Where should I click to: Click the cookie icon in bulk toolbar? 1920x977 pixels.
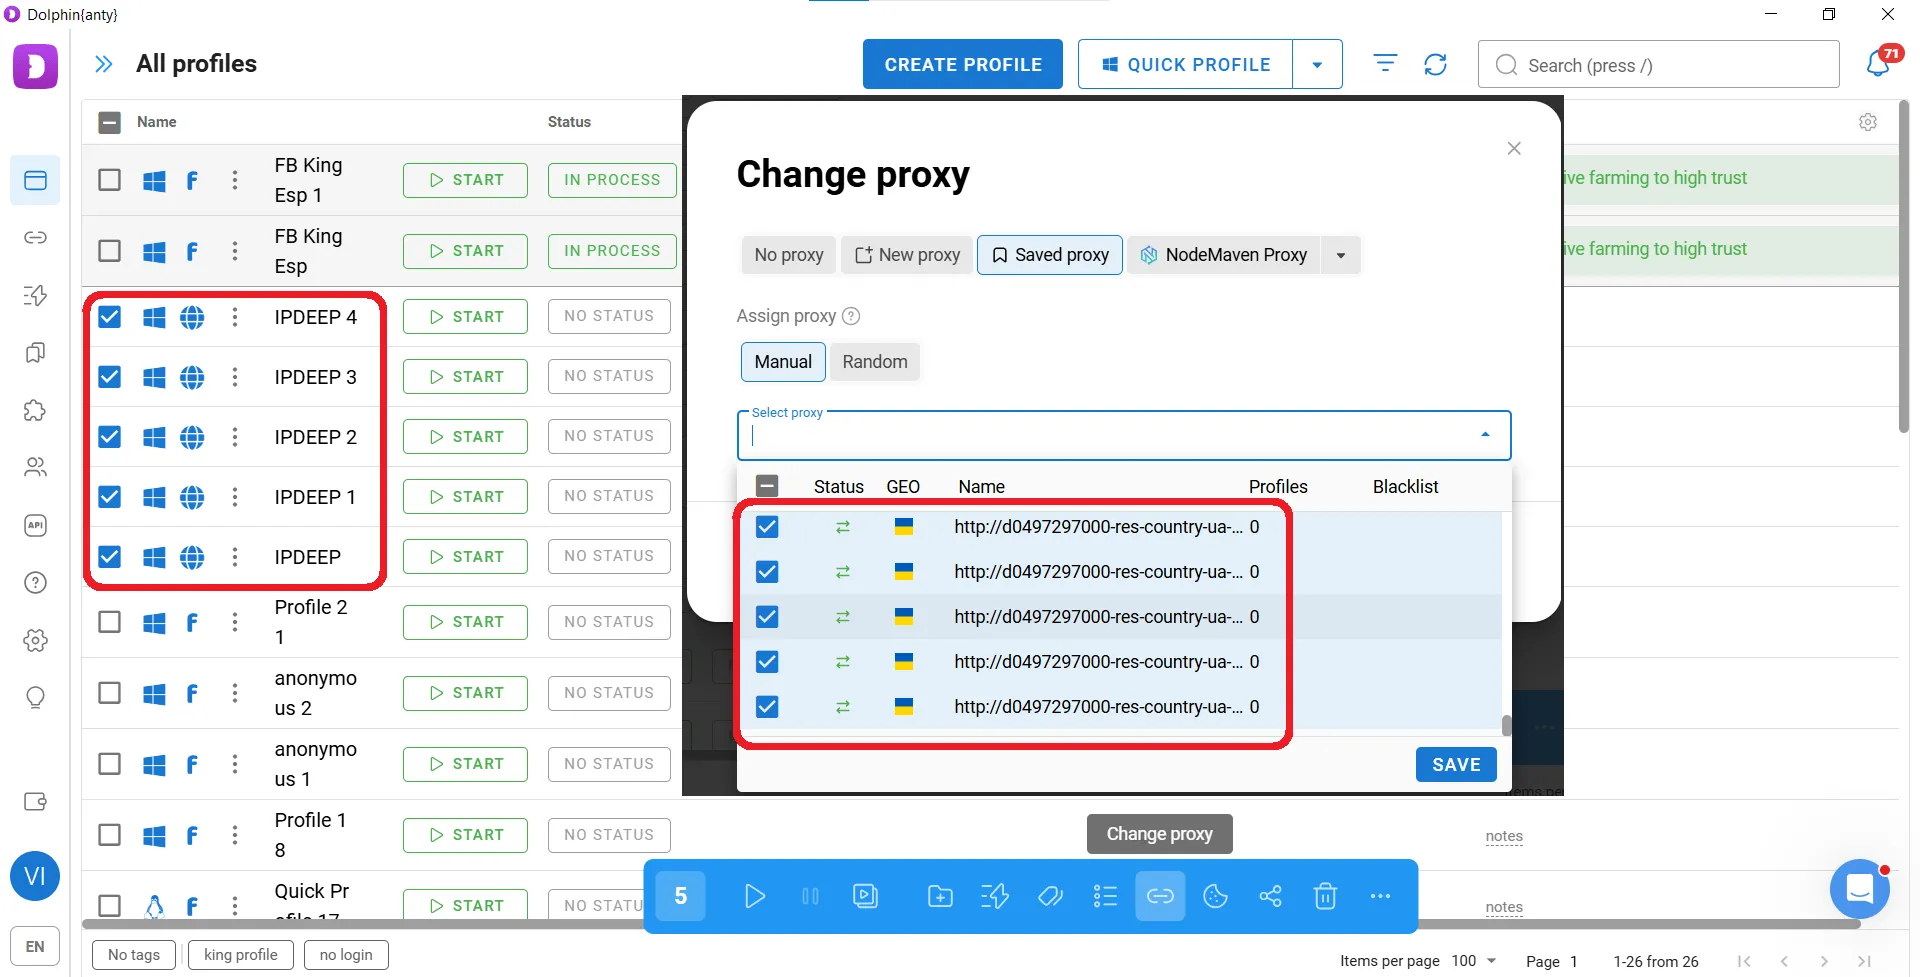click(x=1215, y=896)
